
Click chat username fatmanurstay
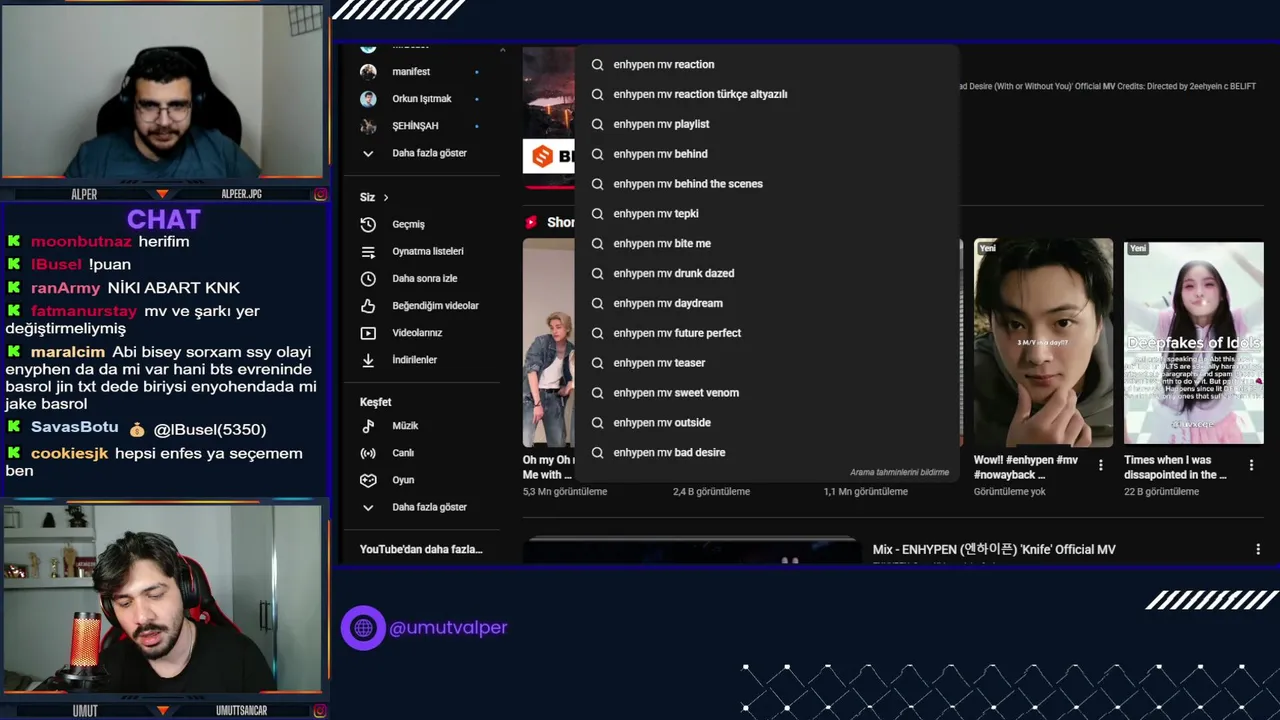pyautogui.click(x=84, y=311)
